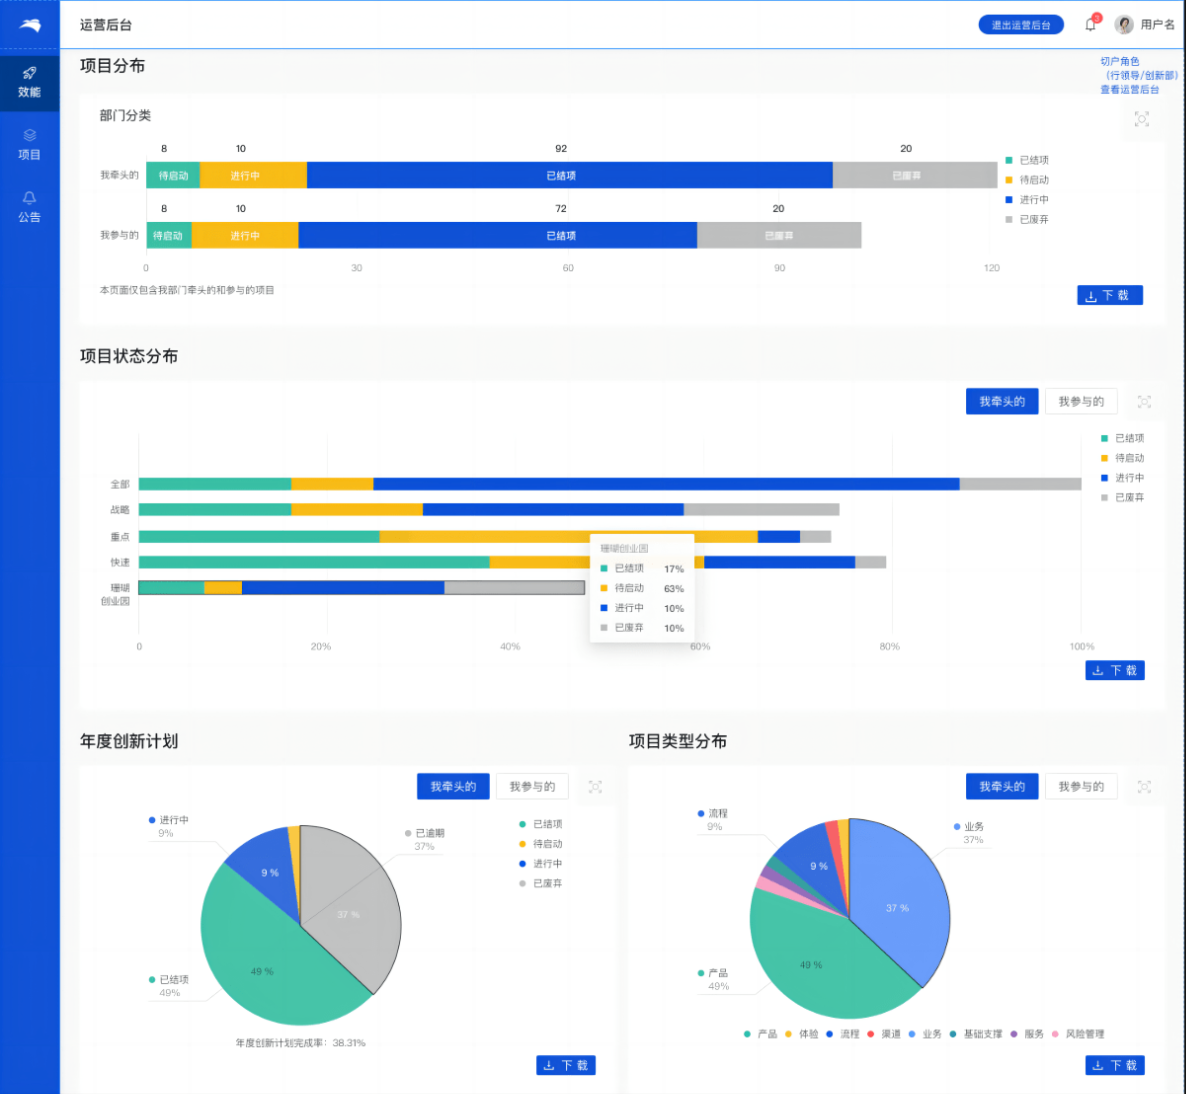Open the notification bell in top bar
This screenshot has width=1186, height=1094.
click(1091, 25)
